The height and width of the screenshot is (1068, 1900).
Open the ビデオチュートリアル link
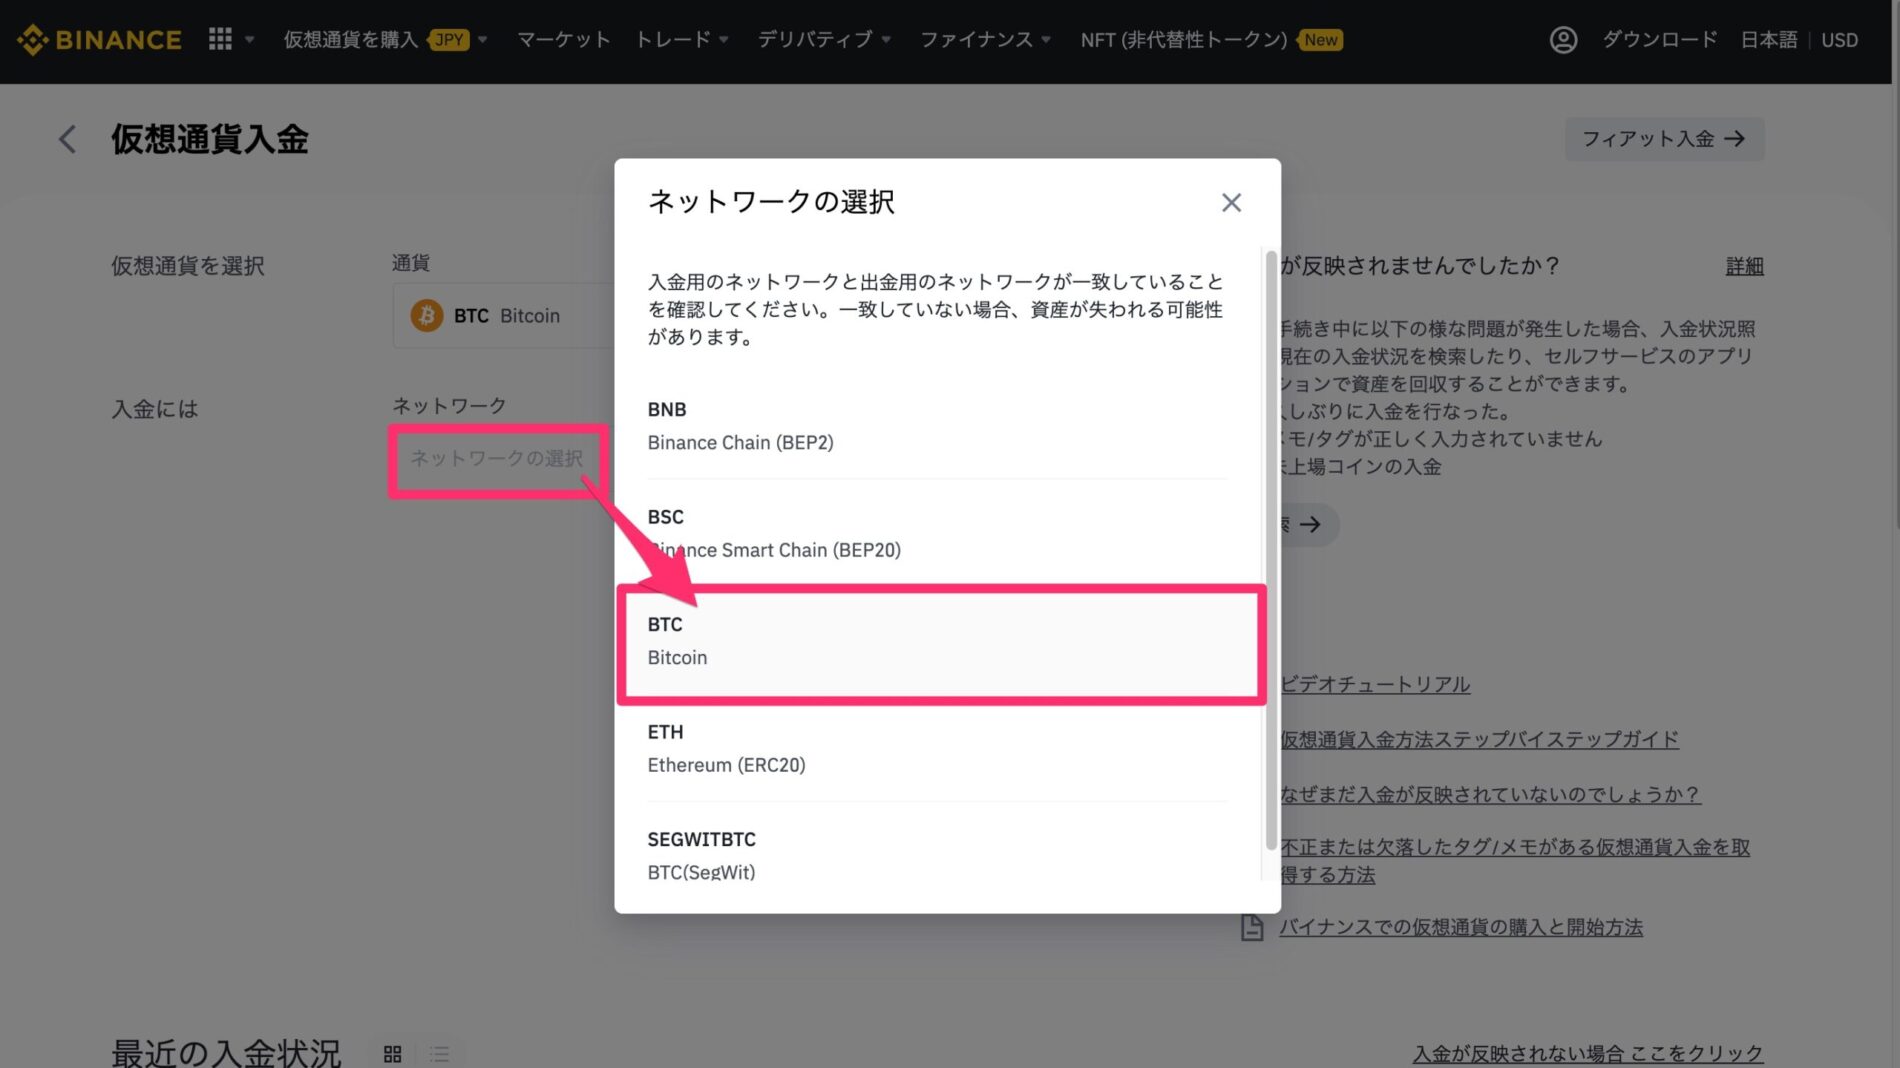1375,684
